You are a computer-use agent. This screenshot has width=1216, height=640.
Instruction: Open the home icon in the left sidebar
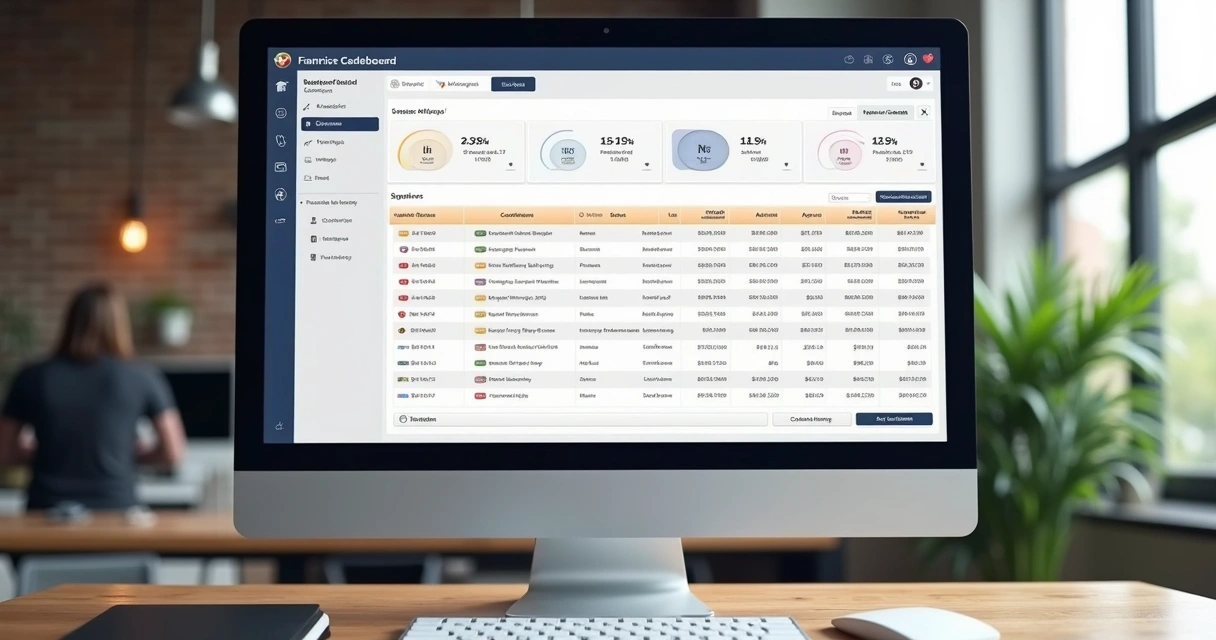pyautogui.click(x=280, y=86)
